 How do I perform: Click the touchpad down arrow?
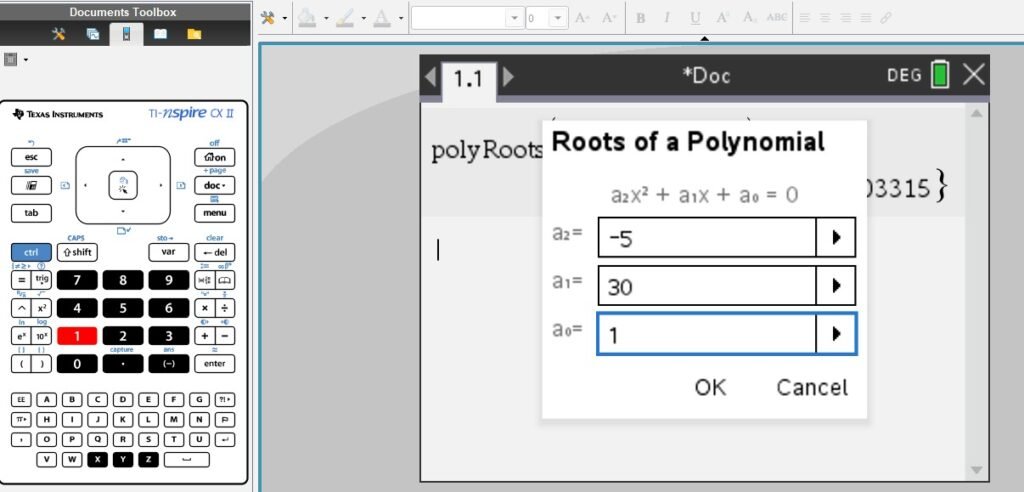123,212
